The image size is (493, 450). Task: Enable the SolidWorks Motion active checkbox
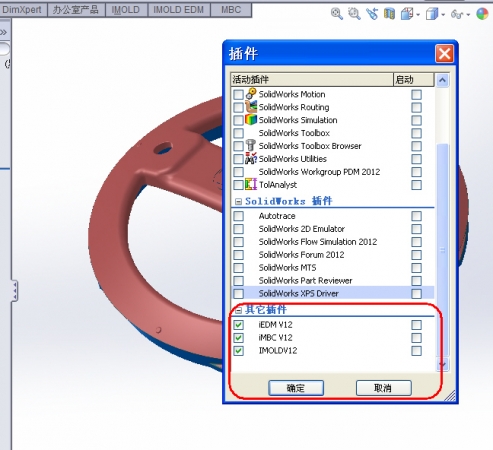click(238, 95)
